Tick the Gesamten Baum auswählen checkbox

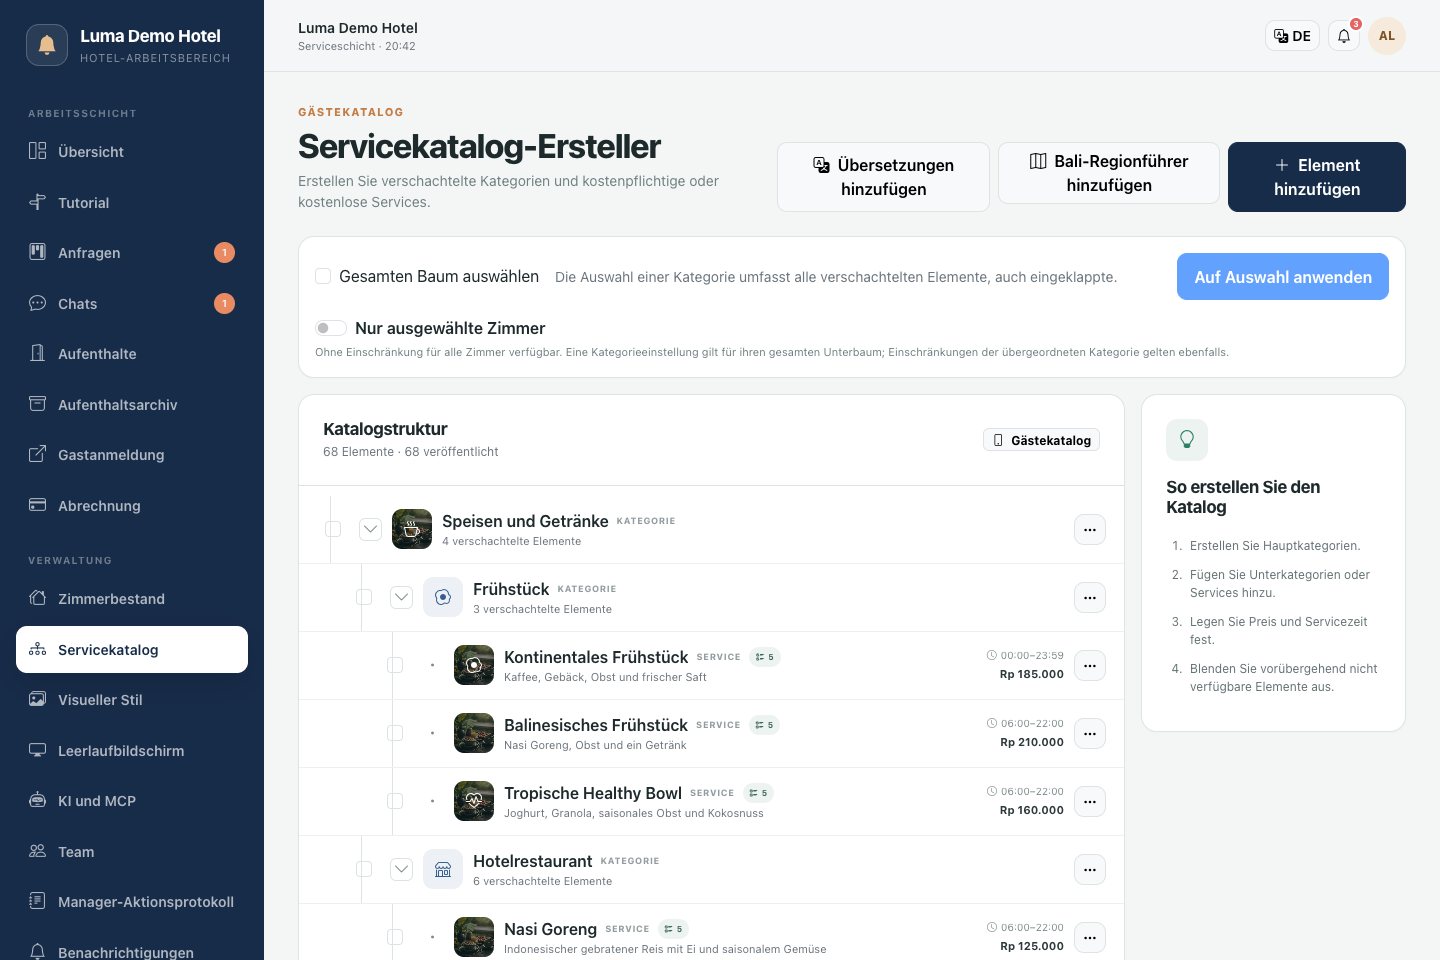coord(323,276)
